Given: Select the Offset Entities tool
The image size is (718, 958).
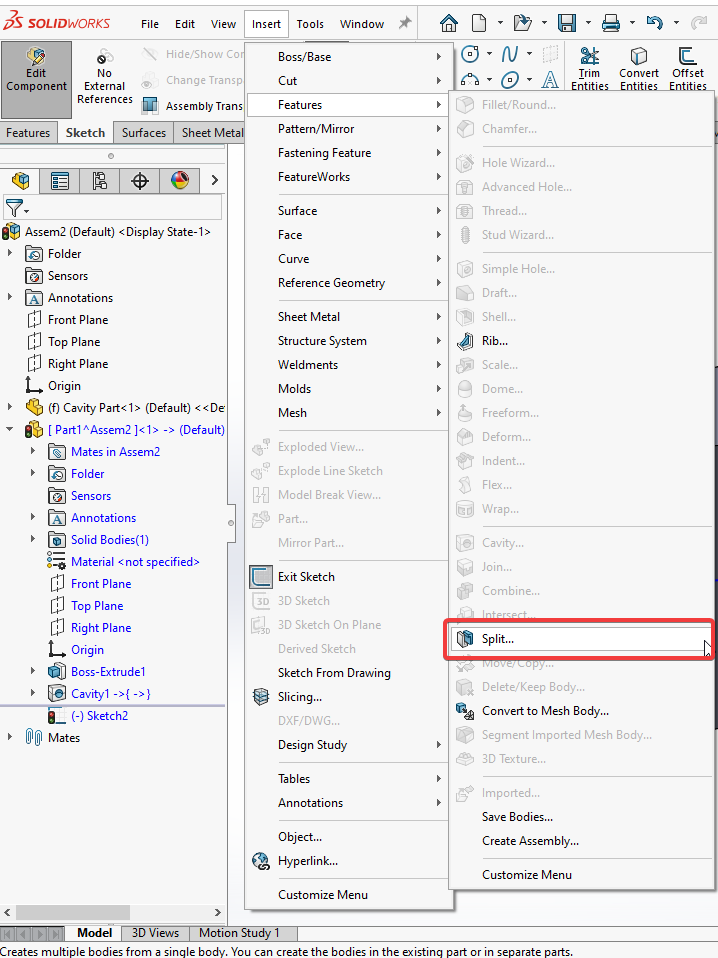Looking at the screenshot, I should click(687, 69).
